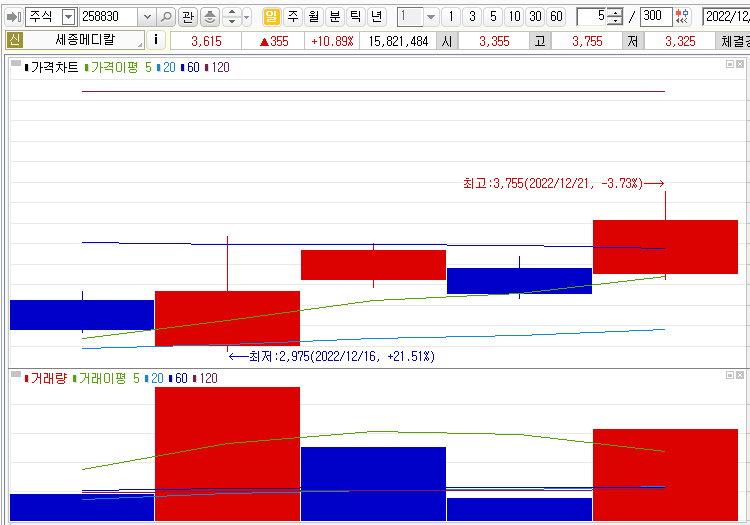The image size is (750, 525).
Task: Choose the 60 interval button
Action: (556, 17)
